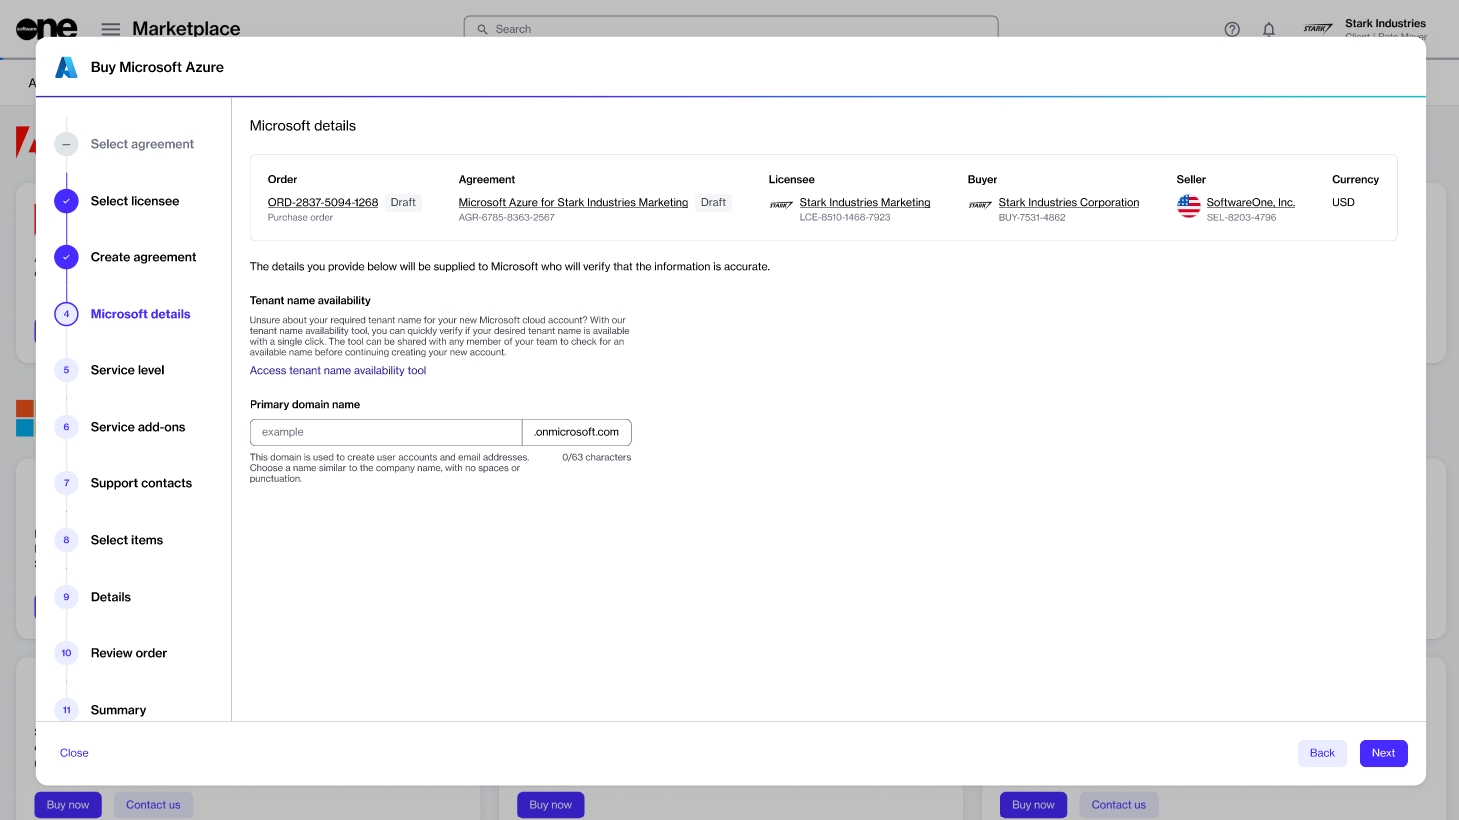Open the hamburger navigation menu
This screenshot has height=820, width=1459.
111,29
